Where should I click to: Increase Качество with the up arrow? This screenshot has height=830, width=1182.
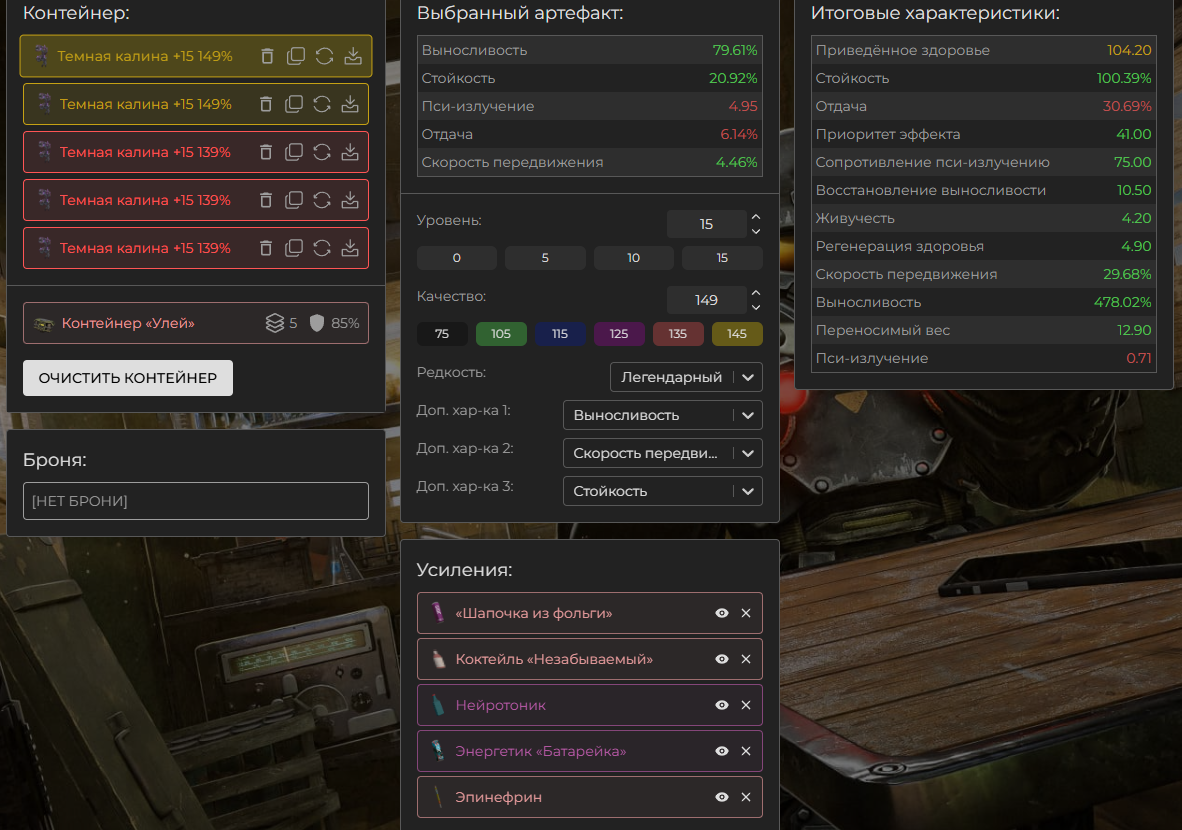click(756, 292)
